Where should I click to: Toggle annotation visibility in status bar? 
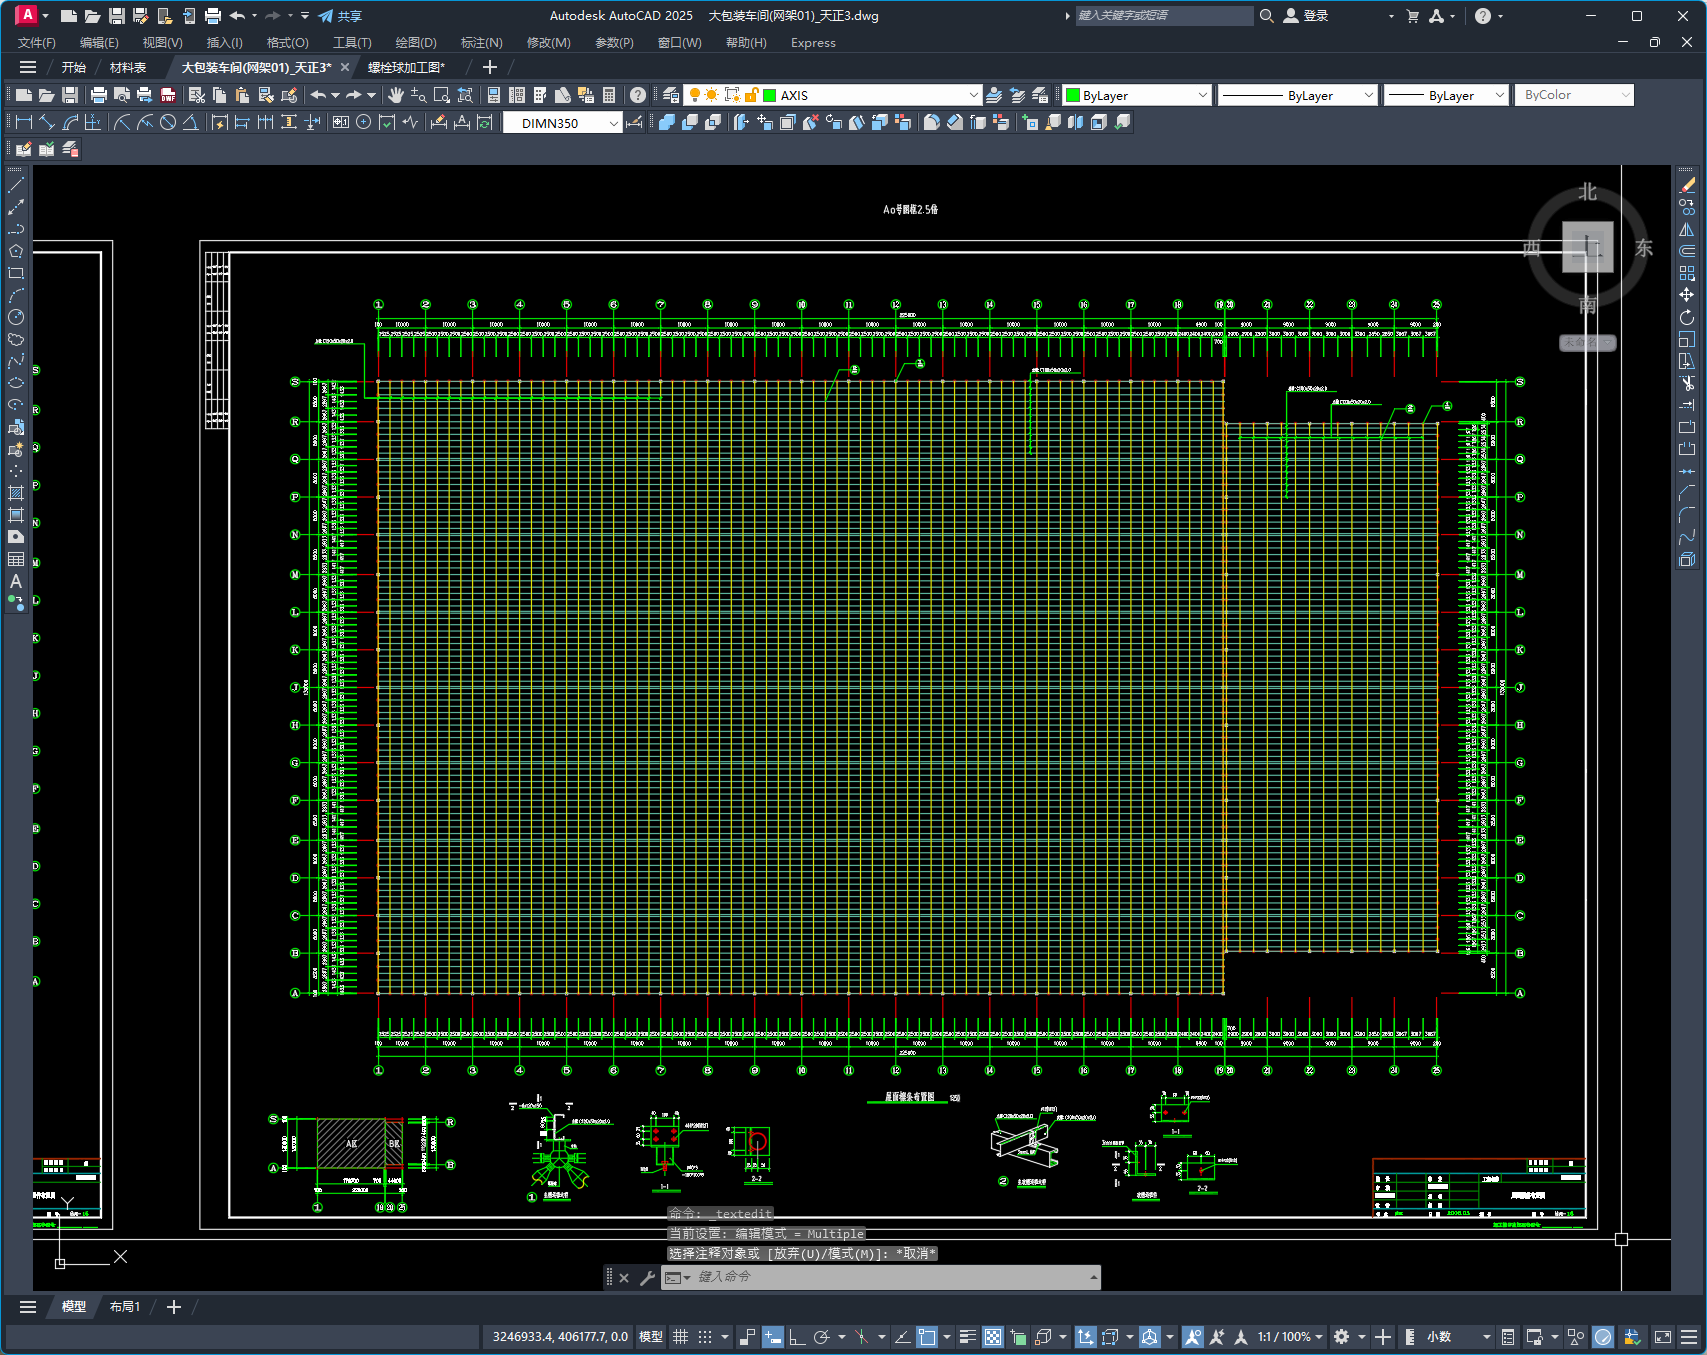tap(1192, 1337)
